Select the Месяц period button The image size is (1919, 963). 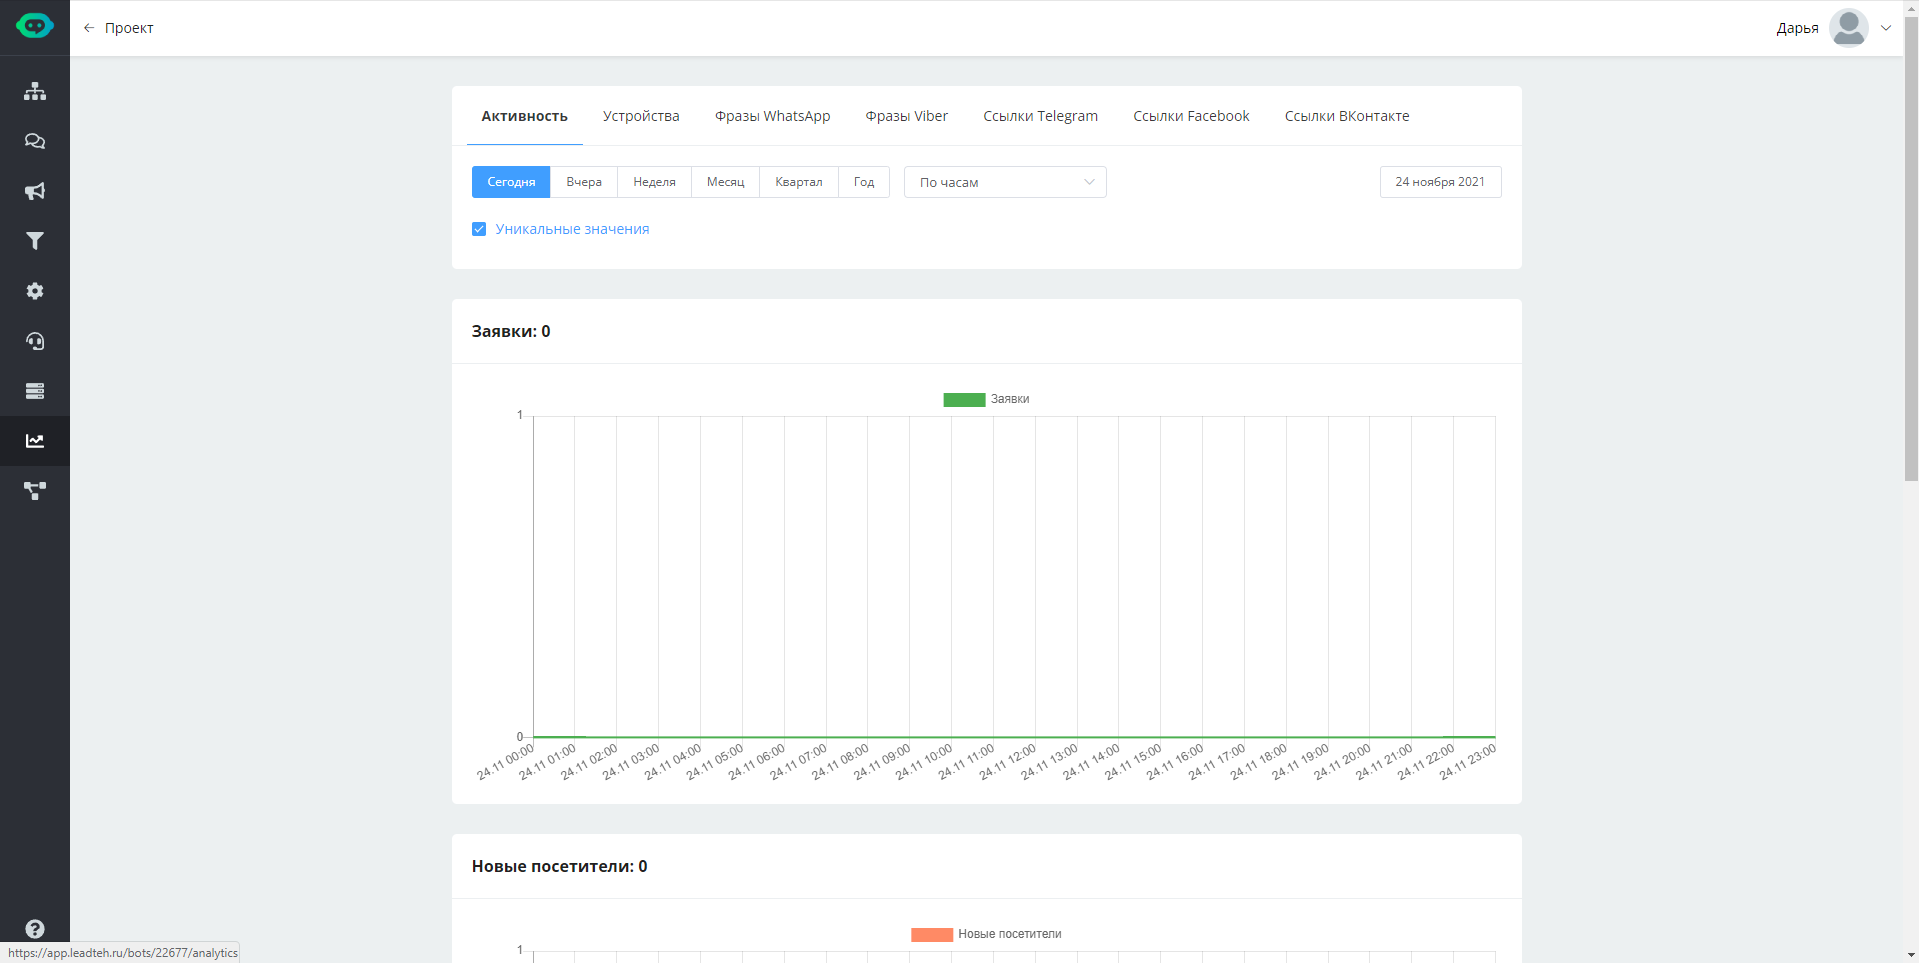pos(725,182)
